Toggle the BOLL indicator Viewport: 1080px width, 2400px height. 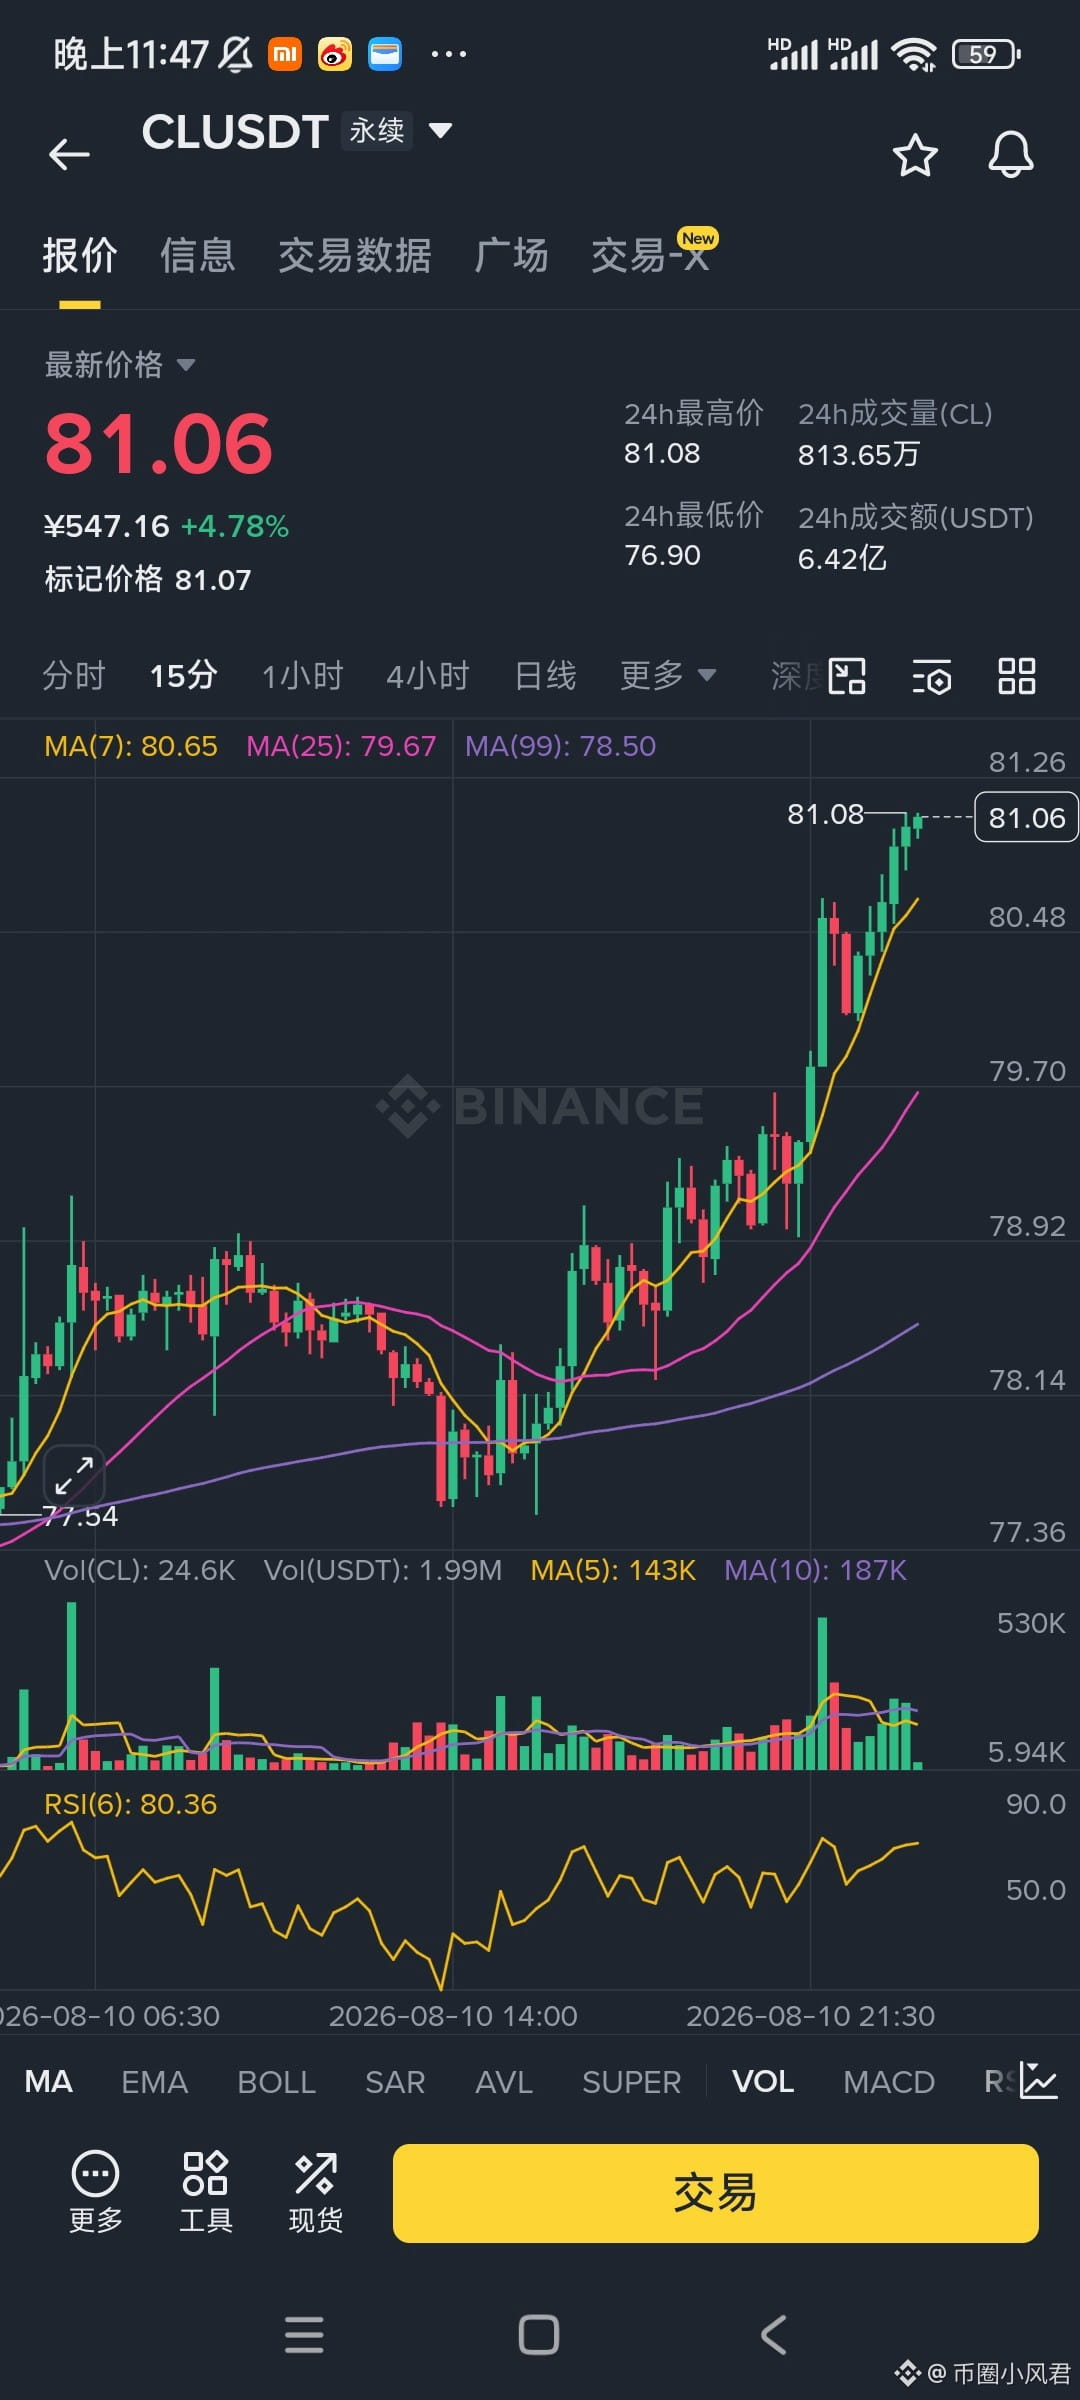coord(276,2082)
